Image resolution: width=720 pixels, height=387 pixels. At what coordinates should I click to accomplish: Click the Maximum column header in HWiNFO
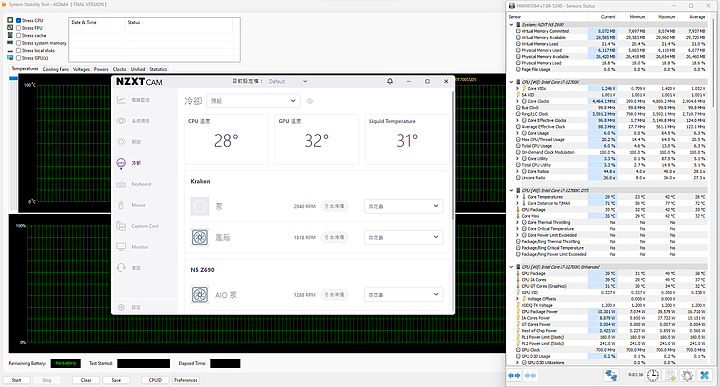tap(667, 17)
